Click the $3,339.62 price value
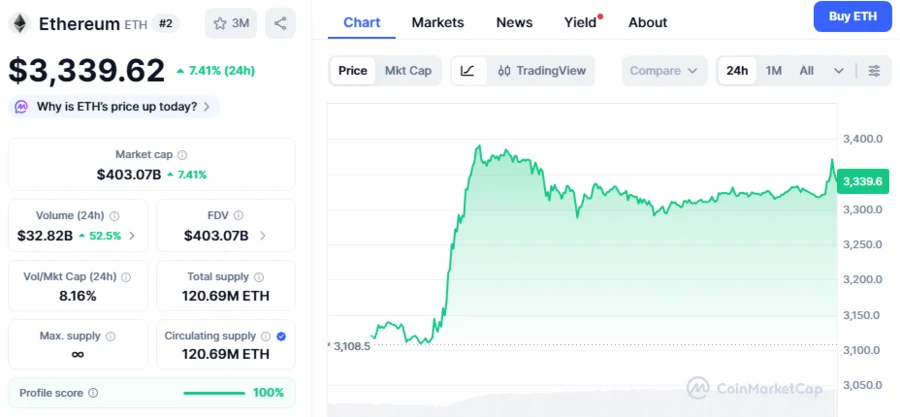The image size is (900, 417). (87, 71)
